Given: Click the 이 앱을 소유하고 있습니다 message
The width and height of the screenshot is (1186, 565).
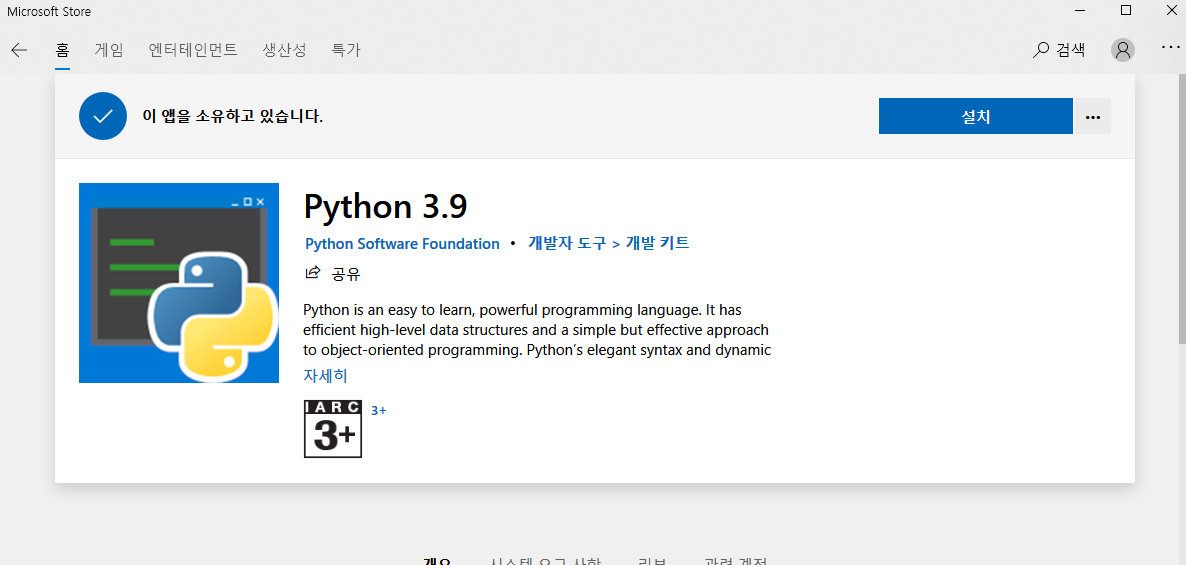Looking at the screenshot, I should (x=233, y=116).
